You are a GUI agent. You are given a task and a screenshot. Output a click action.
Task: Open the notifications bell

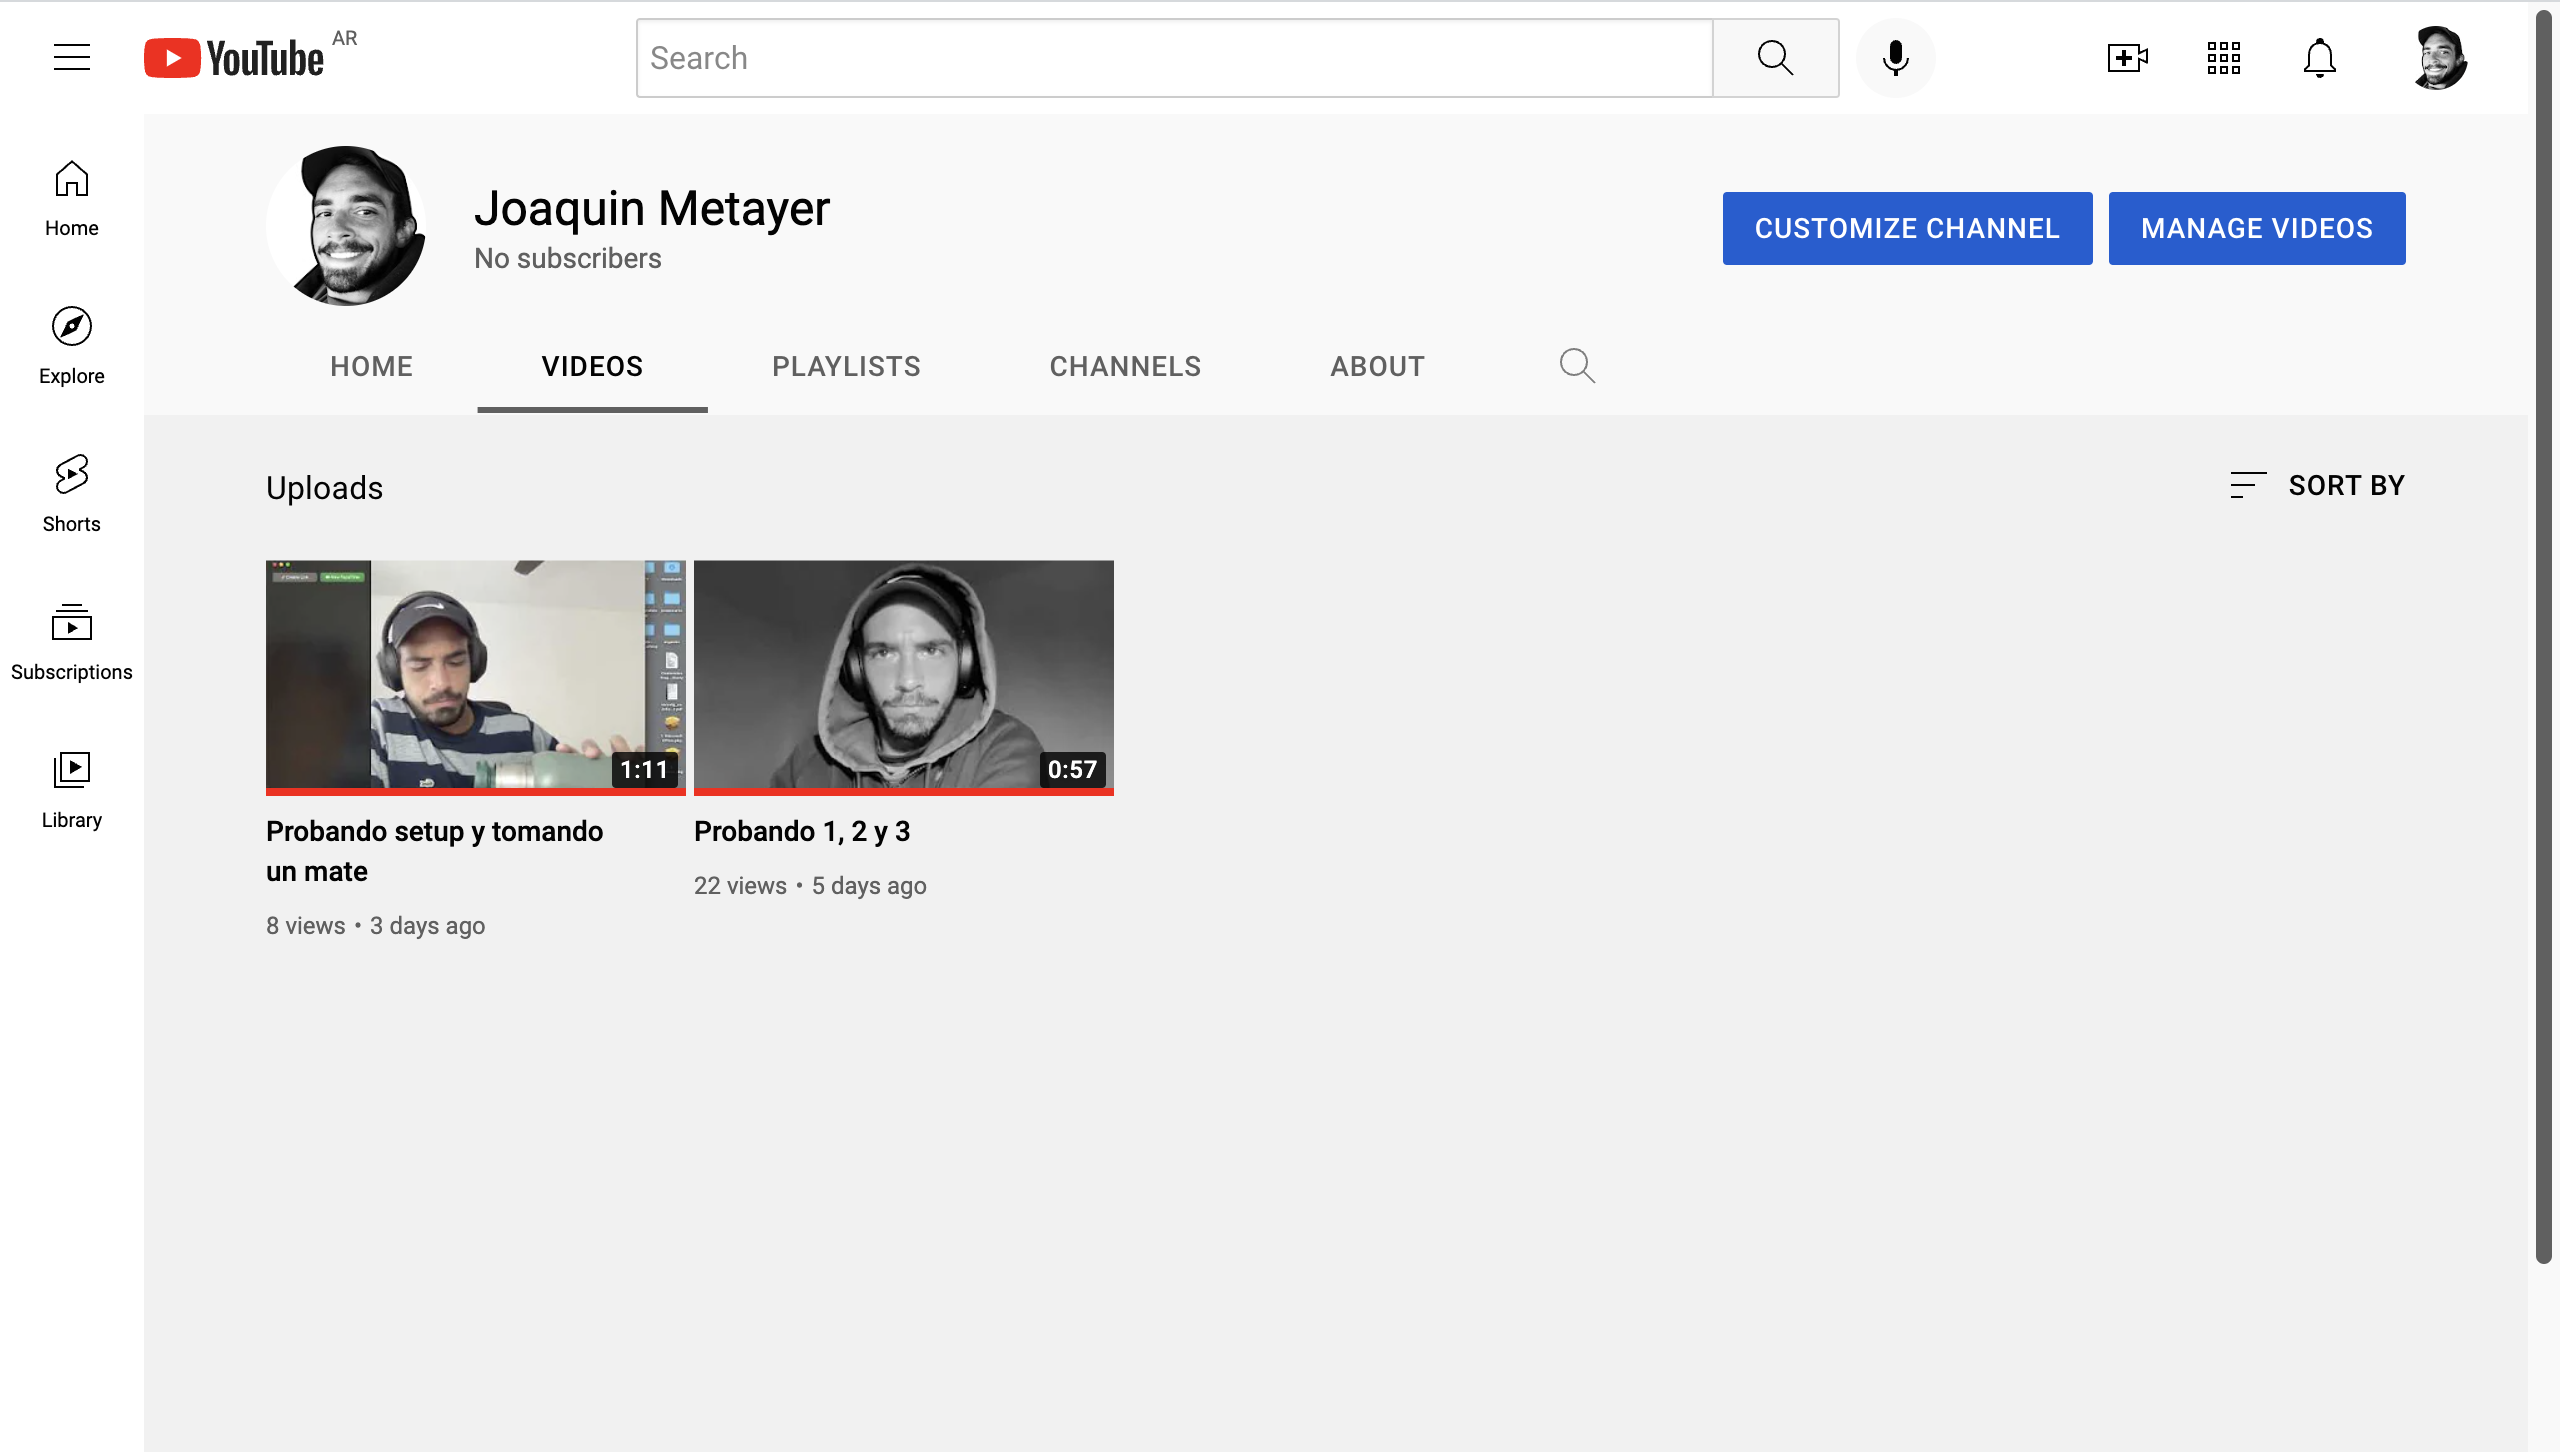click(x=2319, y=58)
